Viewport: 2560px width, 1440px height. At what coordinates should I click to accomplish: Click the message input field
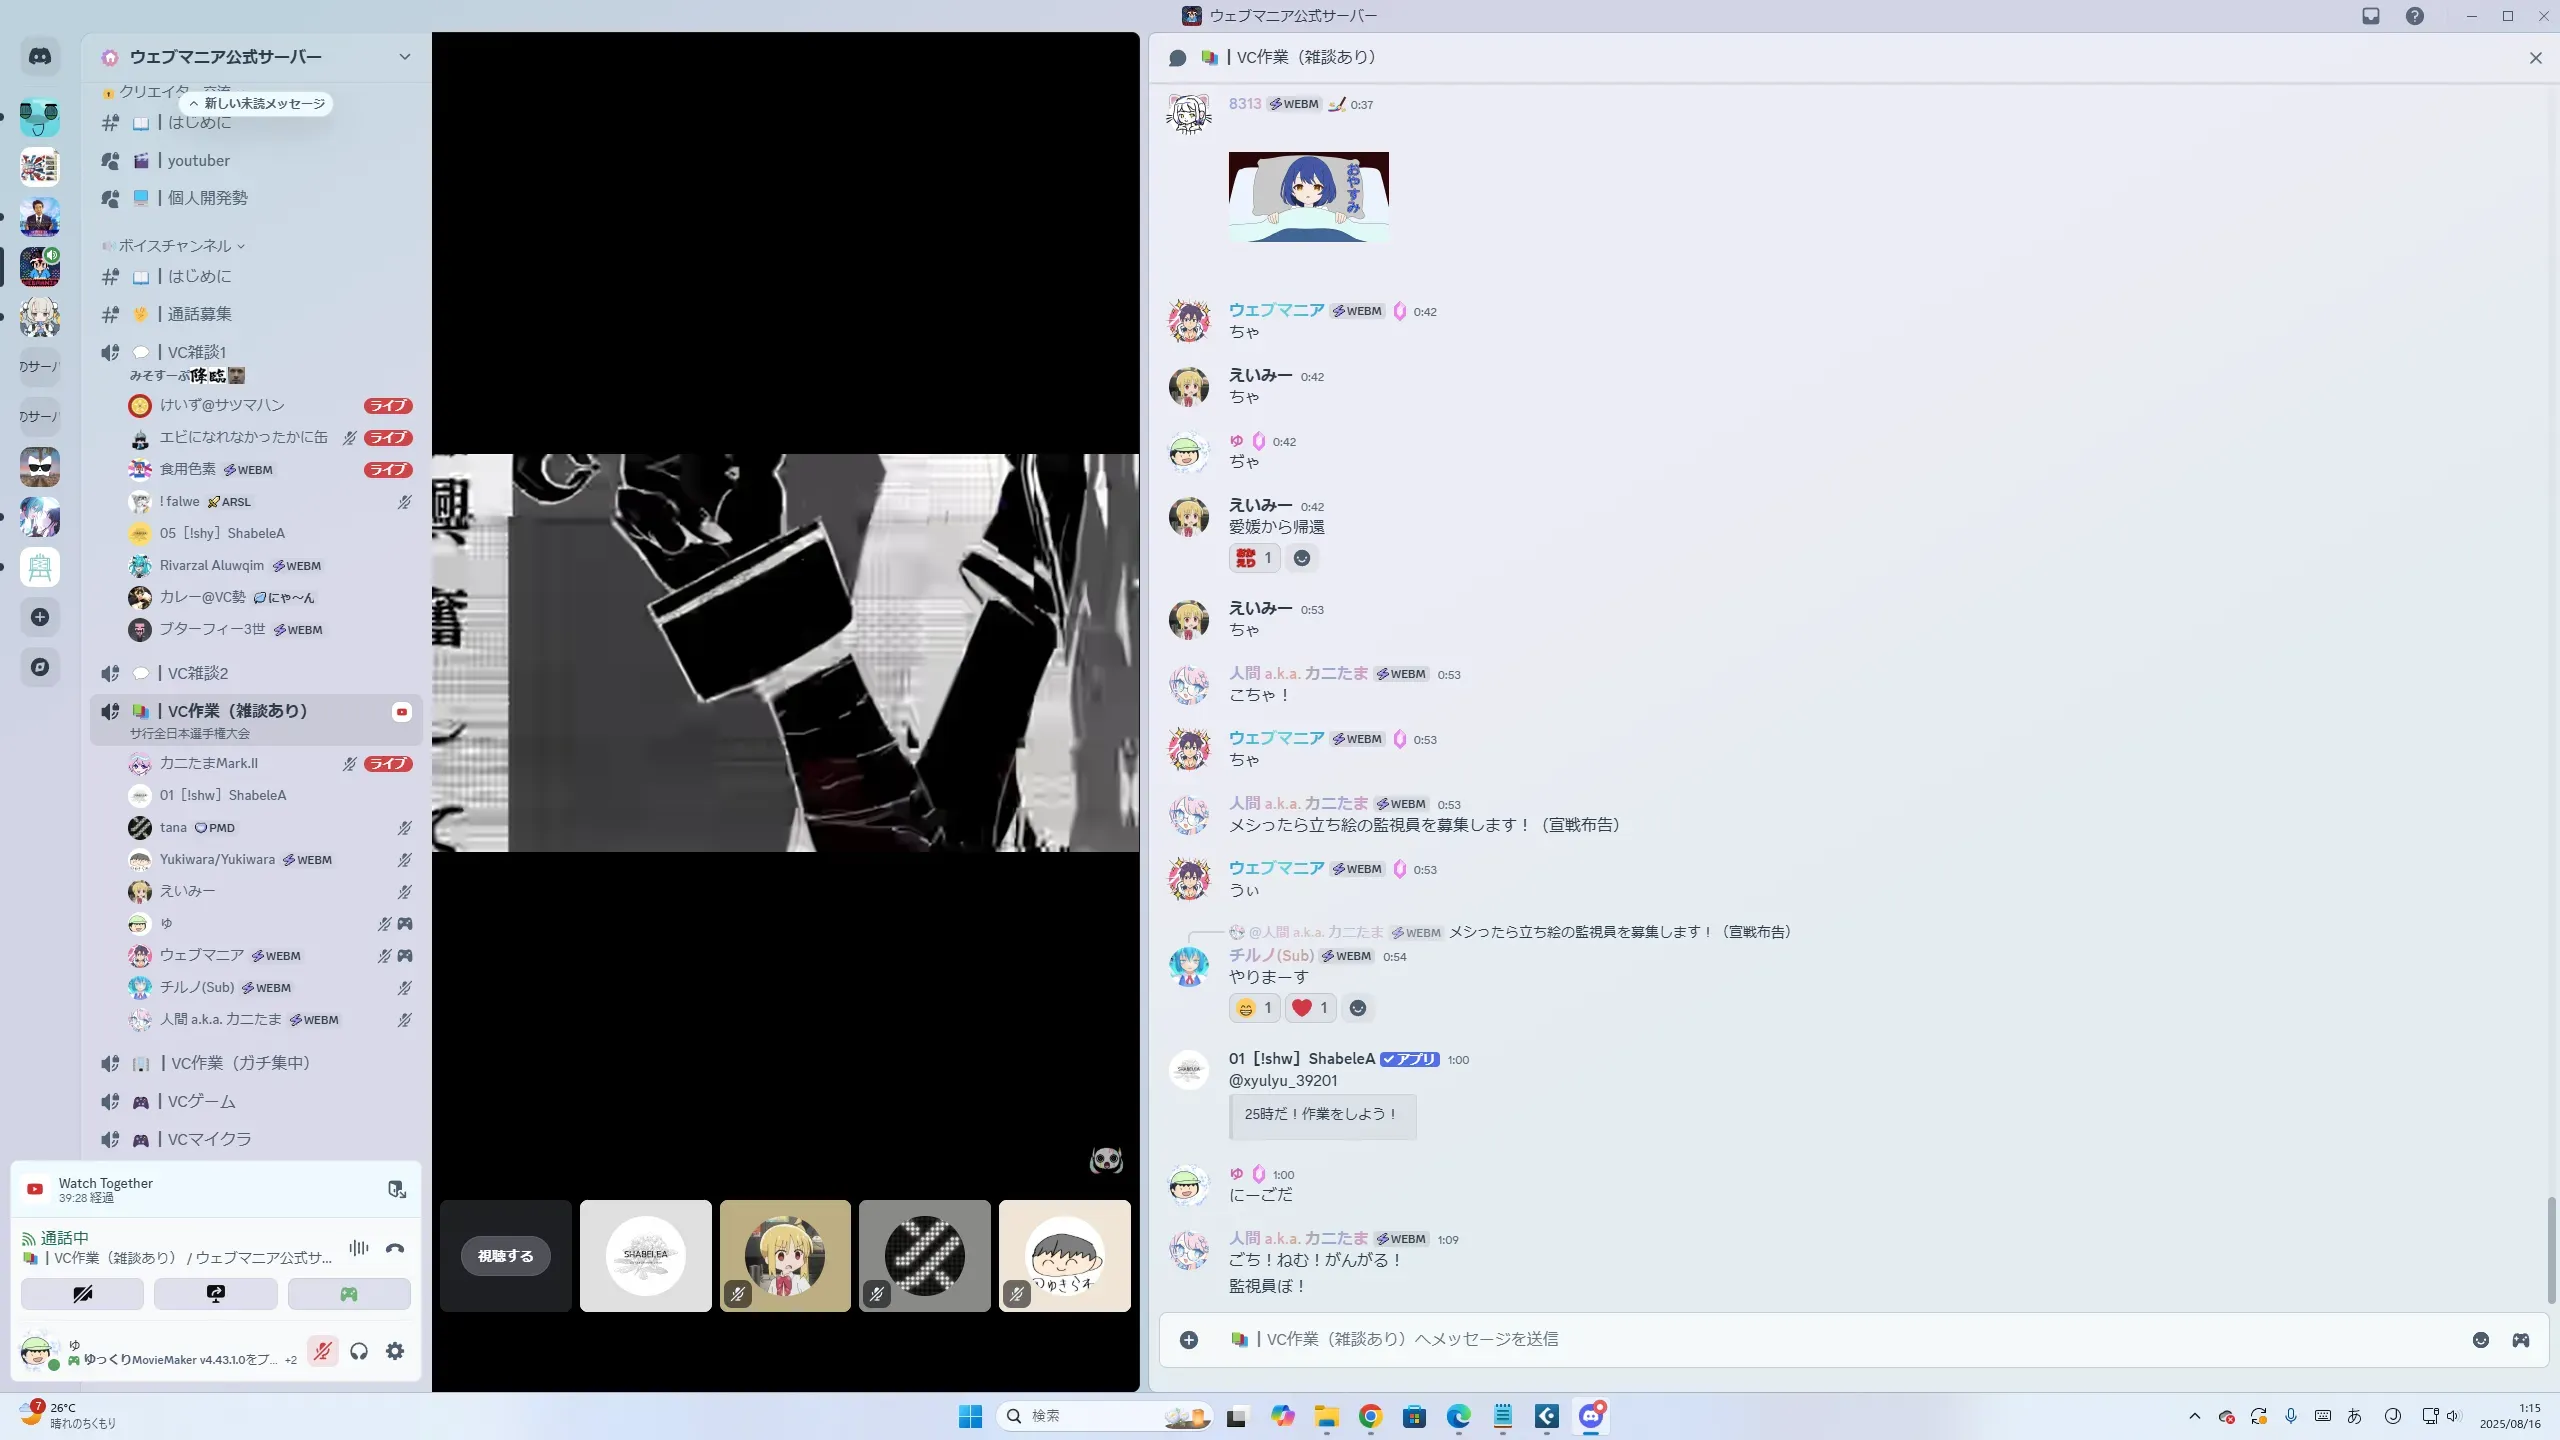tap(1800, 1340)
